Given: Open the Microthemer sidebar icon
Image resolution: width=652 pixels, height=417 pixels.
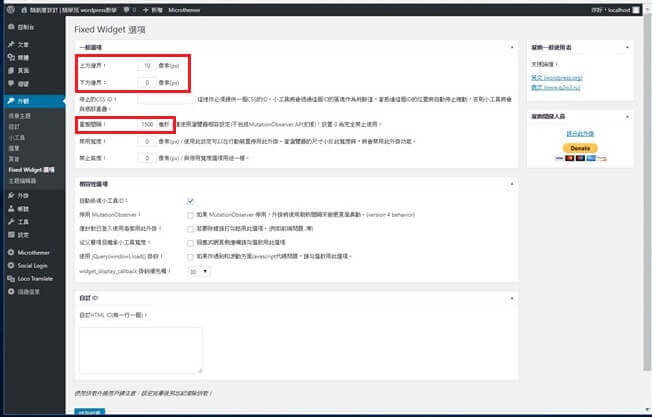Looking at the screenshot, I should [x=9, y=253].
